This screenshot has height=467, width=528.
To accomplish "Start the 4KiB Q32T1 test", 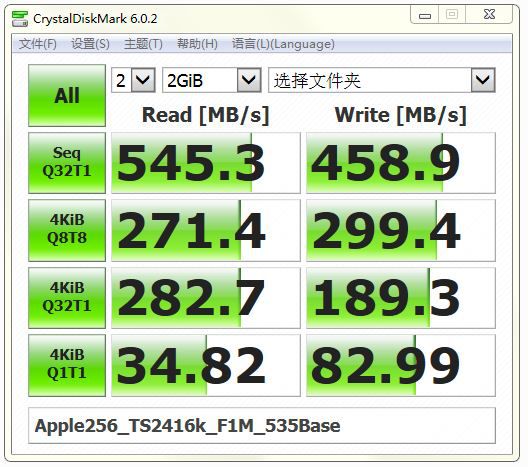I will [67, 298].
